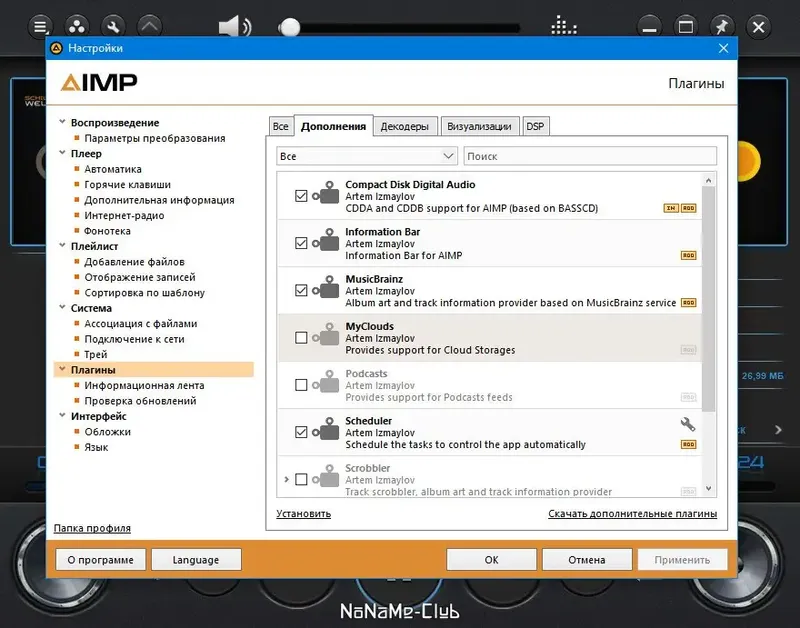The height and width of the screenshot is (628, 800).
Task: Click MyClouds plugin puzzle icon
Action: tap(327, 337)
